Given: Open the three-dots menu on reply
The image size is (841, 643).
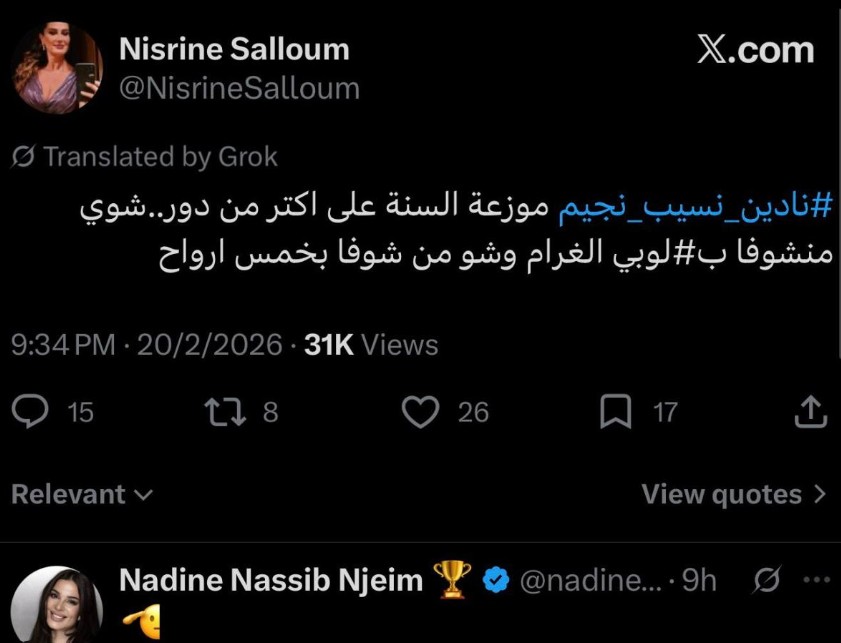Looking at the screenshot, I should [817, 580].
